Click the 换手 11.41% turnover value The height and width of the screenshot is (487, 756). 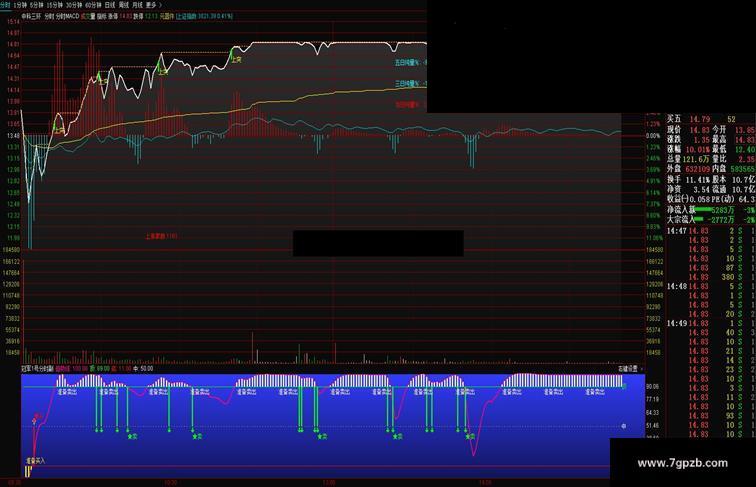click(x=698, y=179)
